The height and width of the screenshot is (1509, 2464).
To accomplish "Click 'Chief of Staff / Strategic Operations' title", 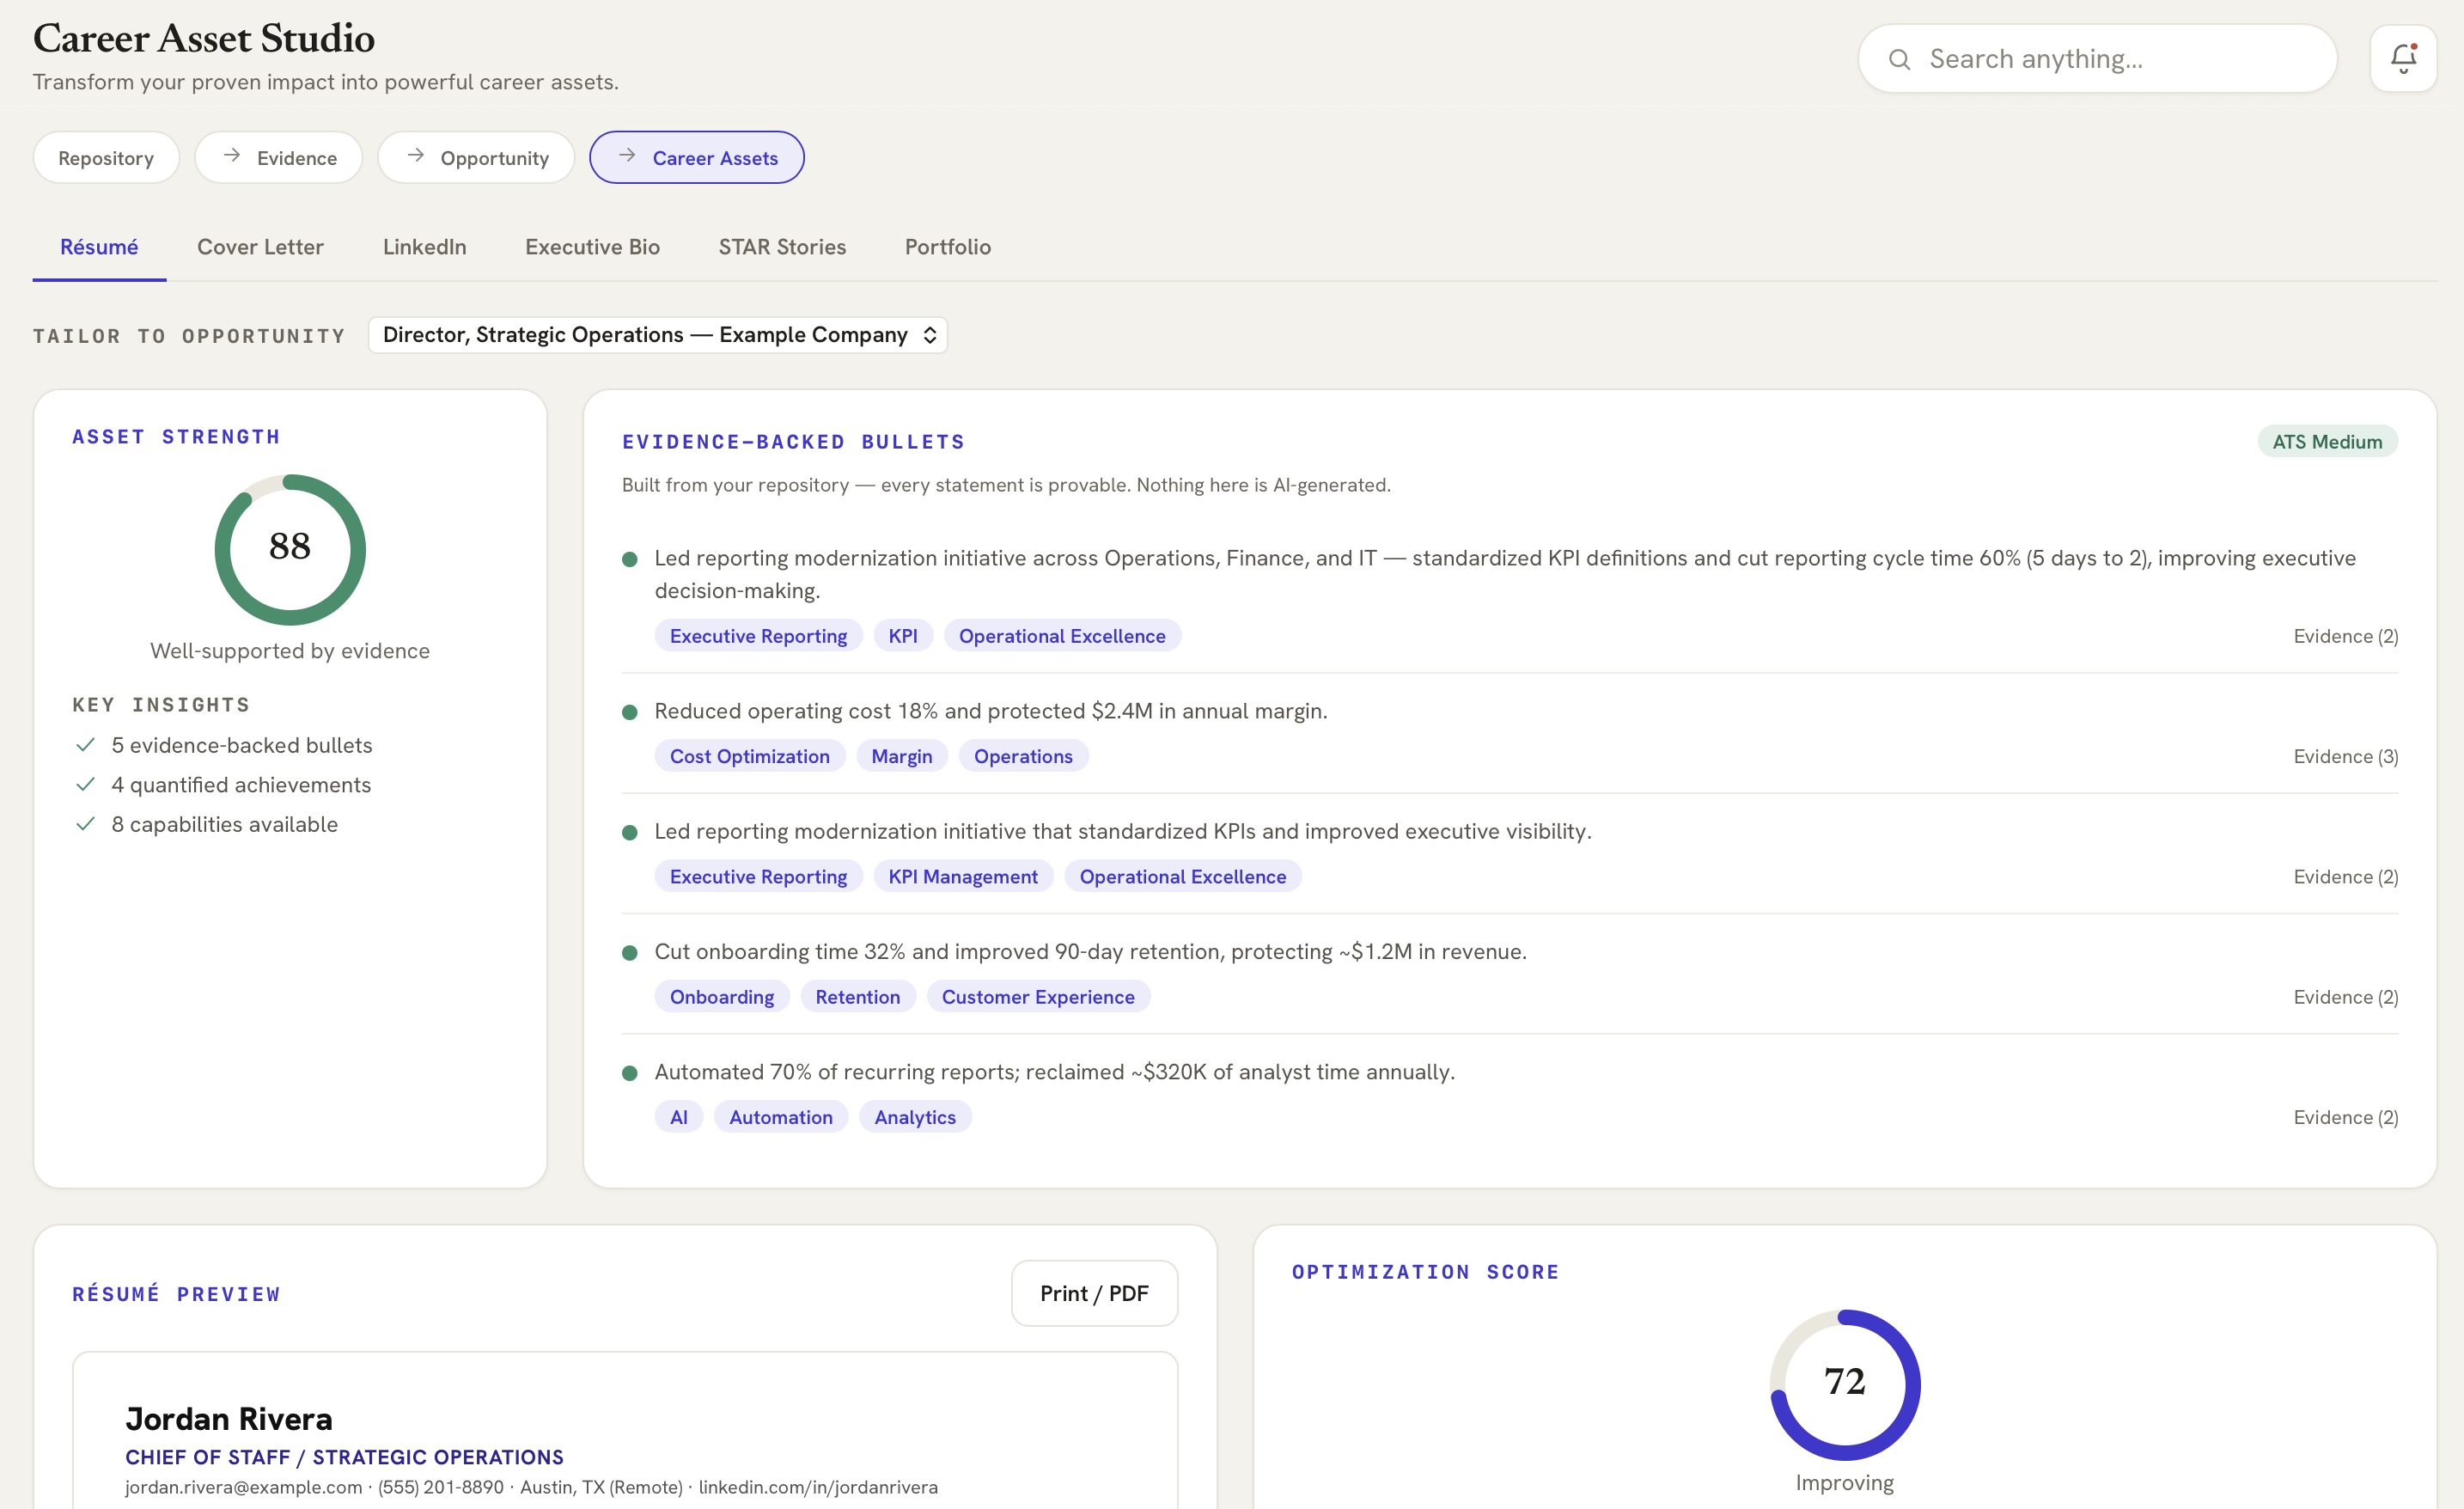I will click(344, 1457).
